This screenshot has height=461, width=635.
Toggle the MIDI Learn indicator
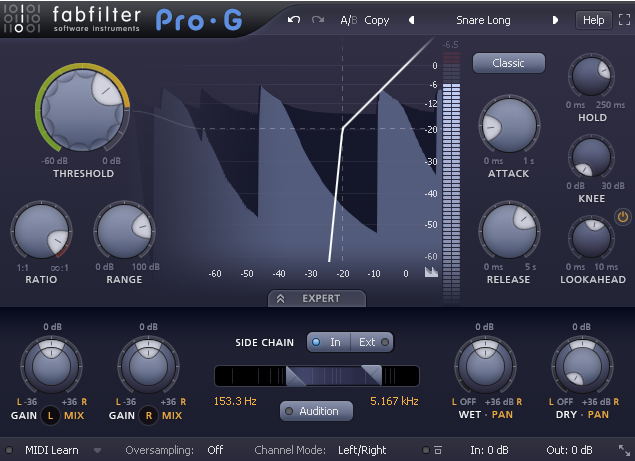pos(9,450)
